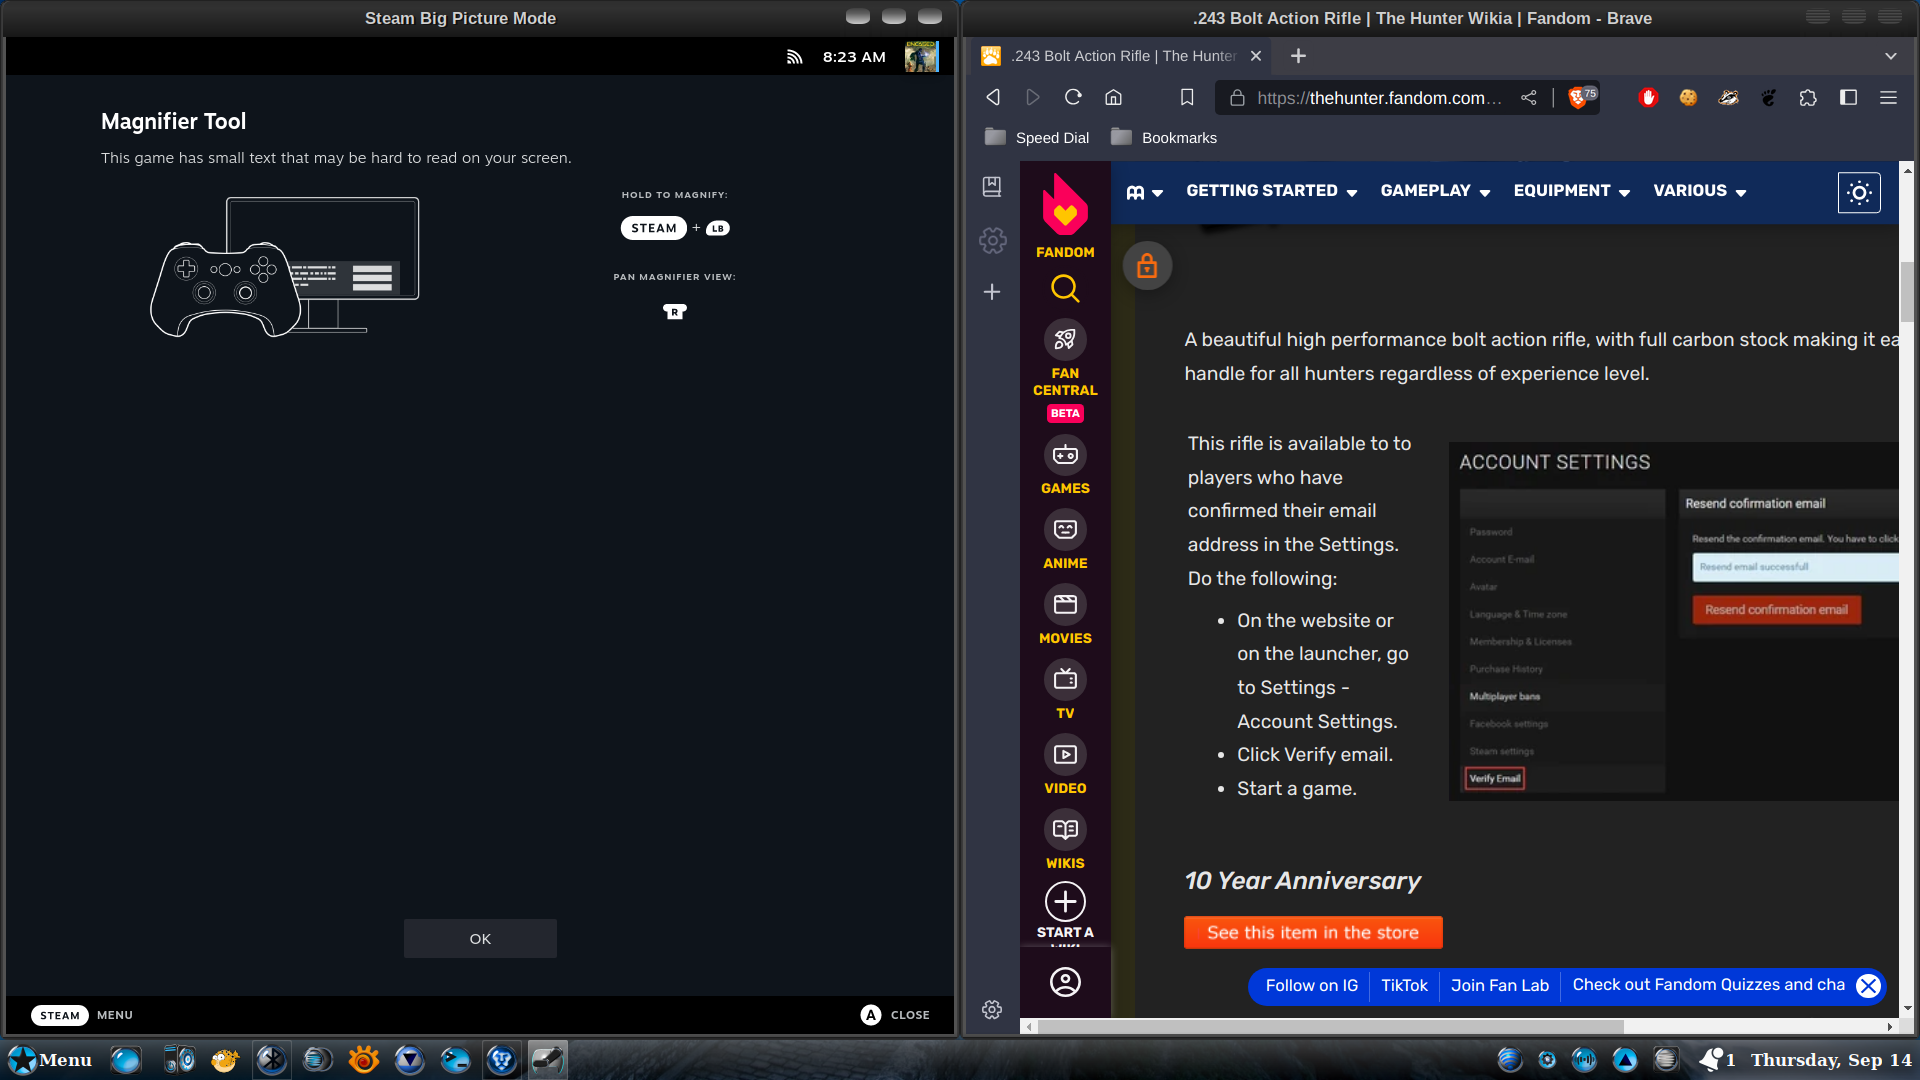This screenshot has height=1080, width=1920.
Task: Open the Bluetooth icon in taskbar
Action: click(271, 1060)
